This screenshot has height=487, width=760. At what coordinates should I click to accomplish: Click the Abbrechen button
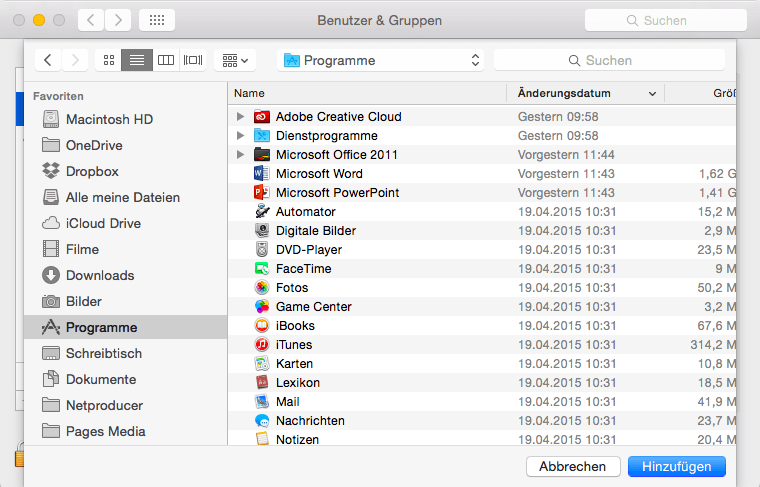[572, 466]
